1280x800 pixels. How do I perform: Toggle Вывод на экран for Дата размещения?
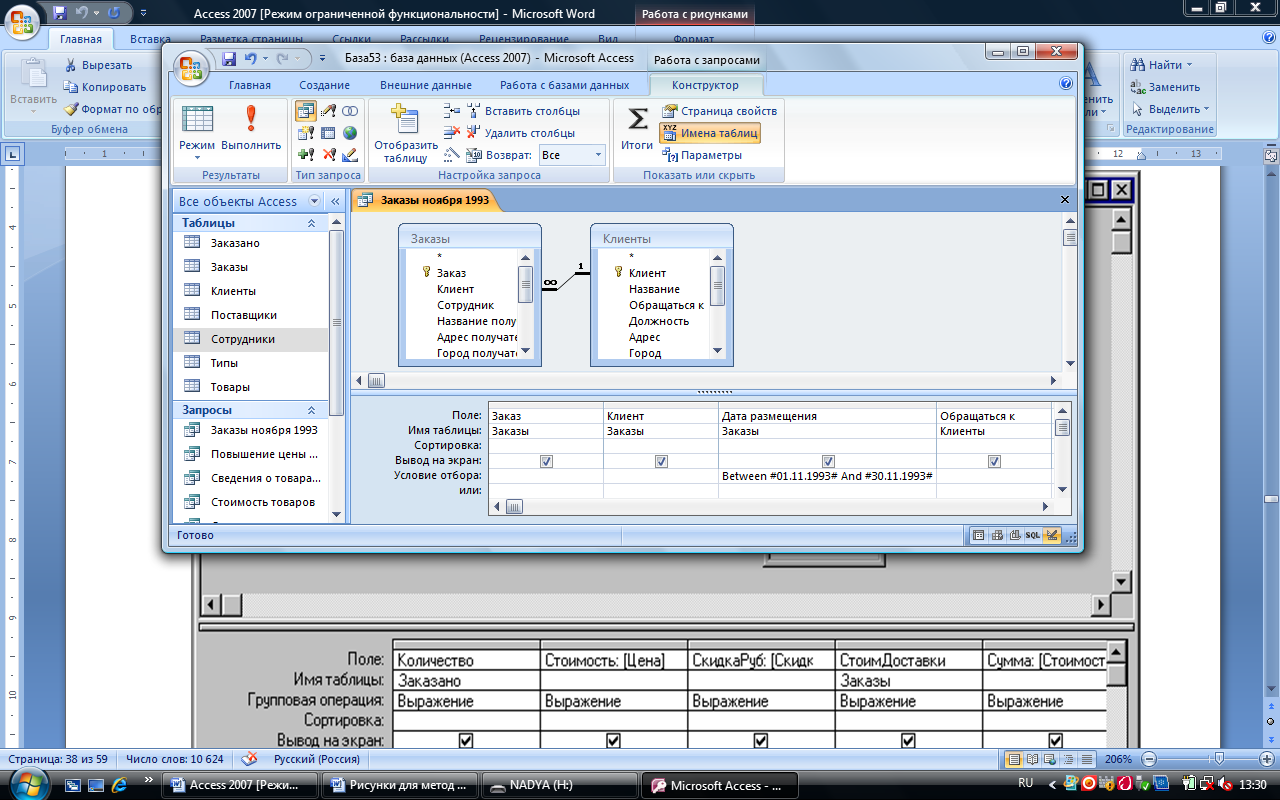[x=828, y=461]
